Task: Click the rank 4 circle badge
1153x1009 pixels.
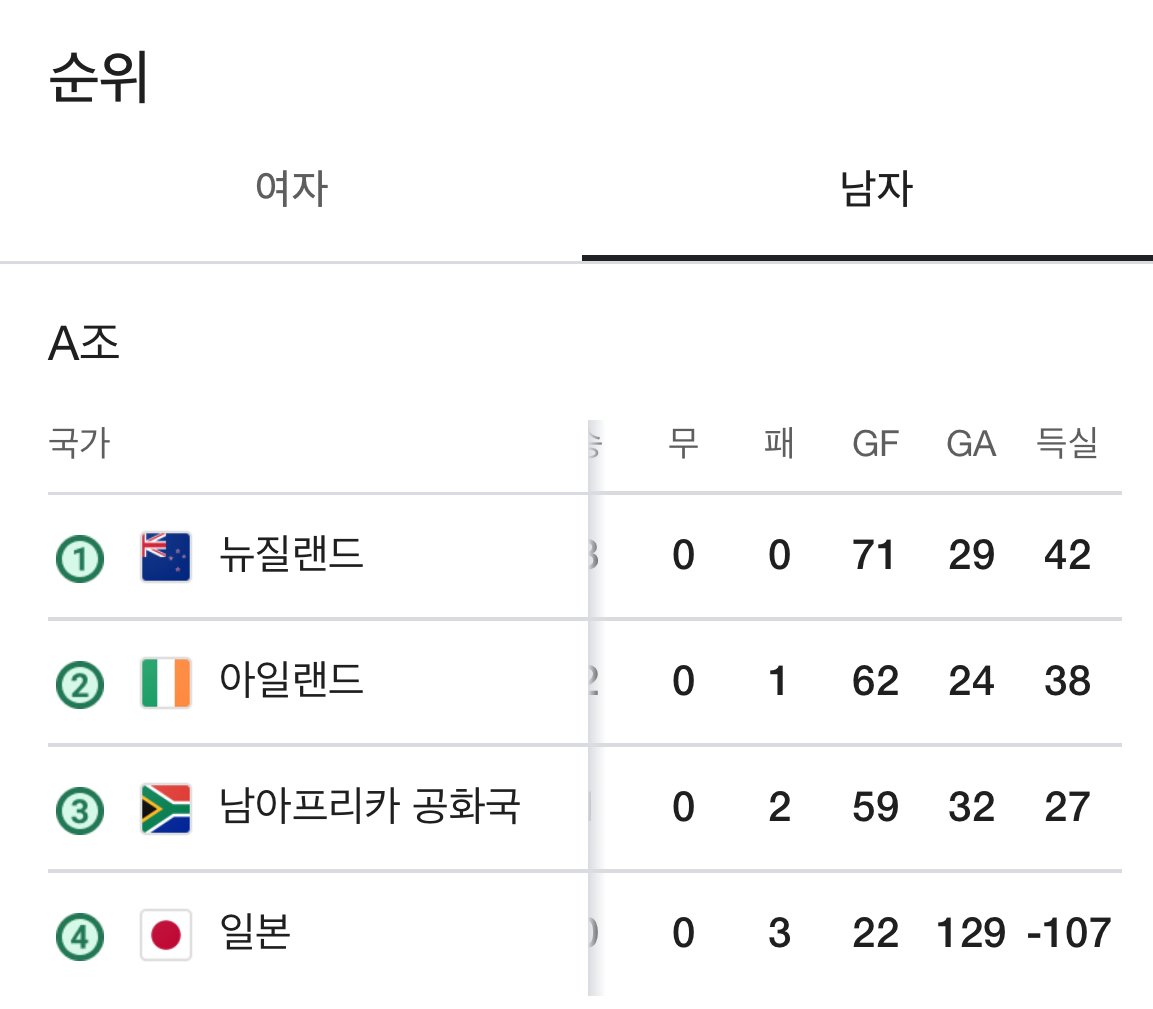Action: (x=79, y=937)
